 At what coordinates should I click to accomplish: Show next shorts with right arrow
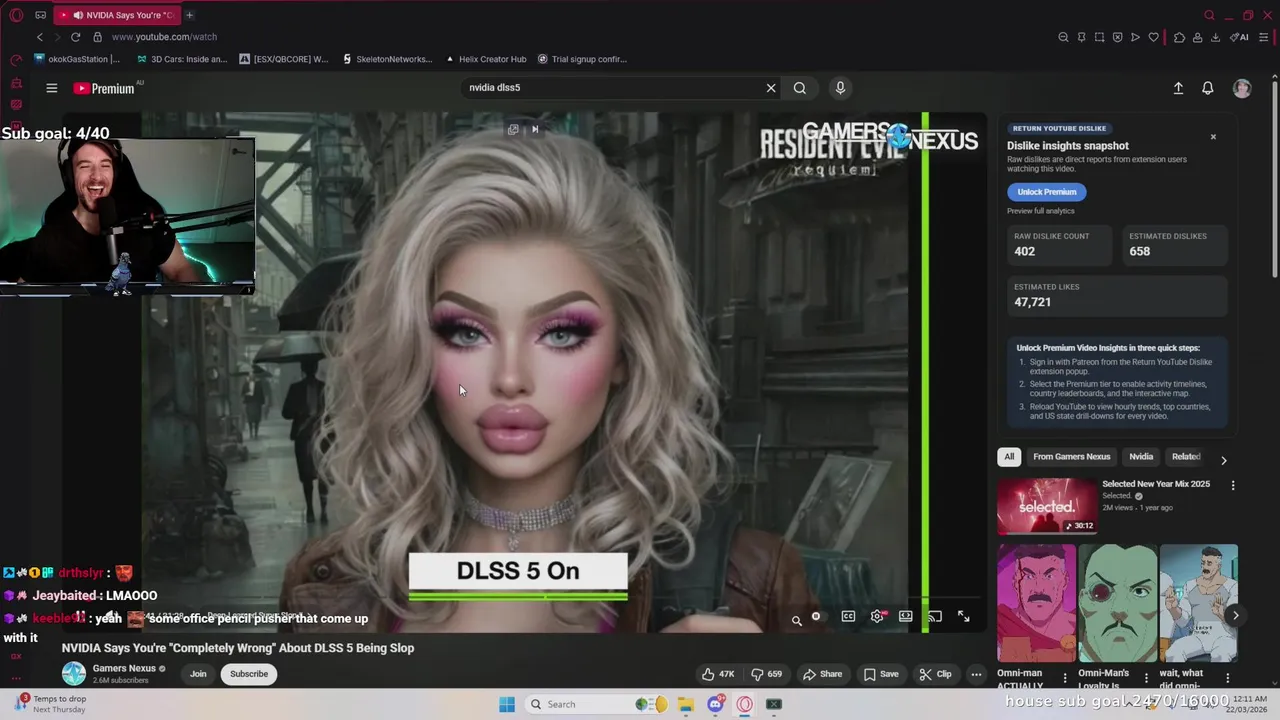pyautogui.click(x=1235, y=616)
